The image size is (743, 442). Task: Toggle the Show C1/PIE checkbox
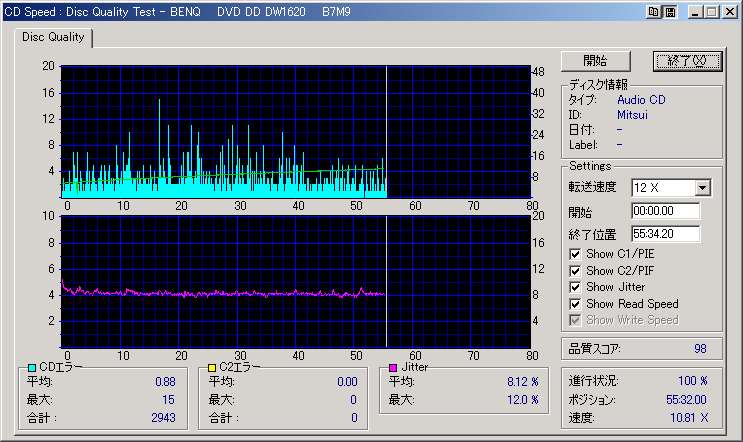(575, 254)
